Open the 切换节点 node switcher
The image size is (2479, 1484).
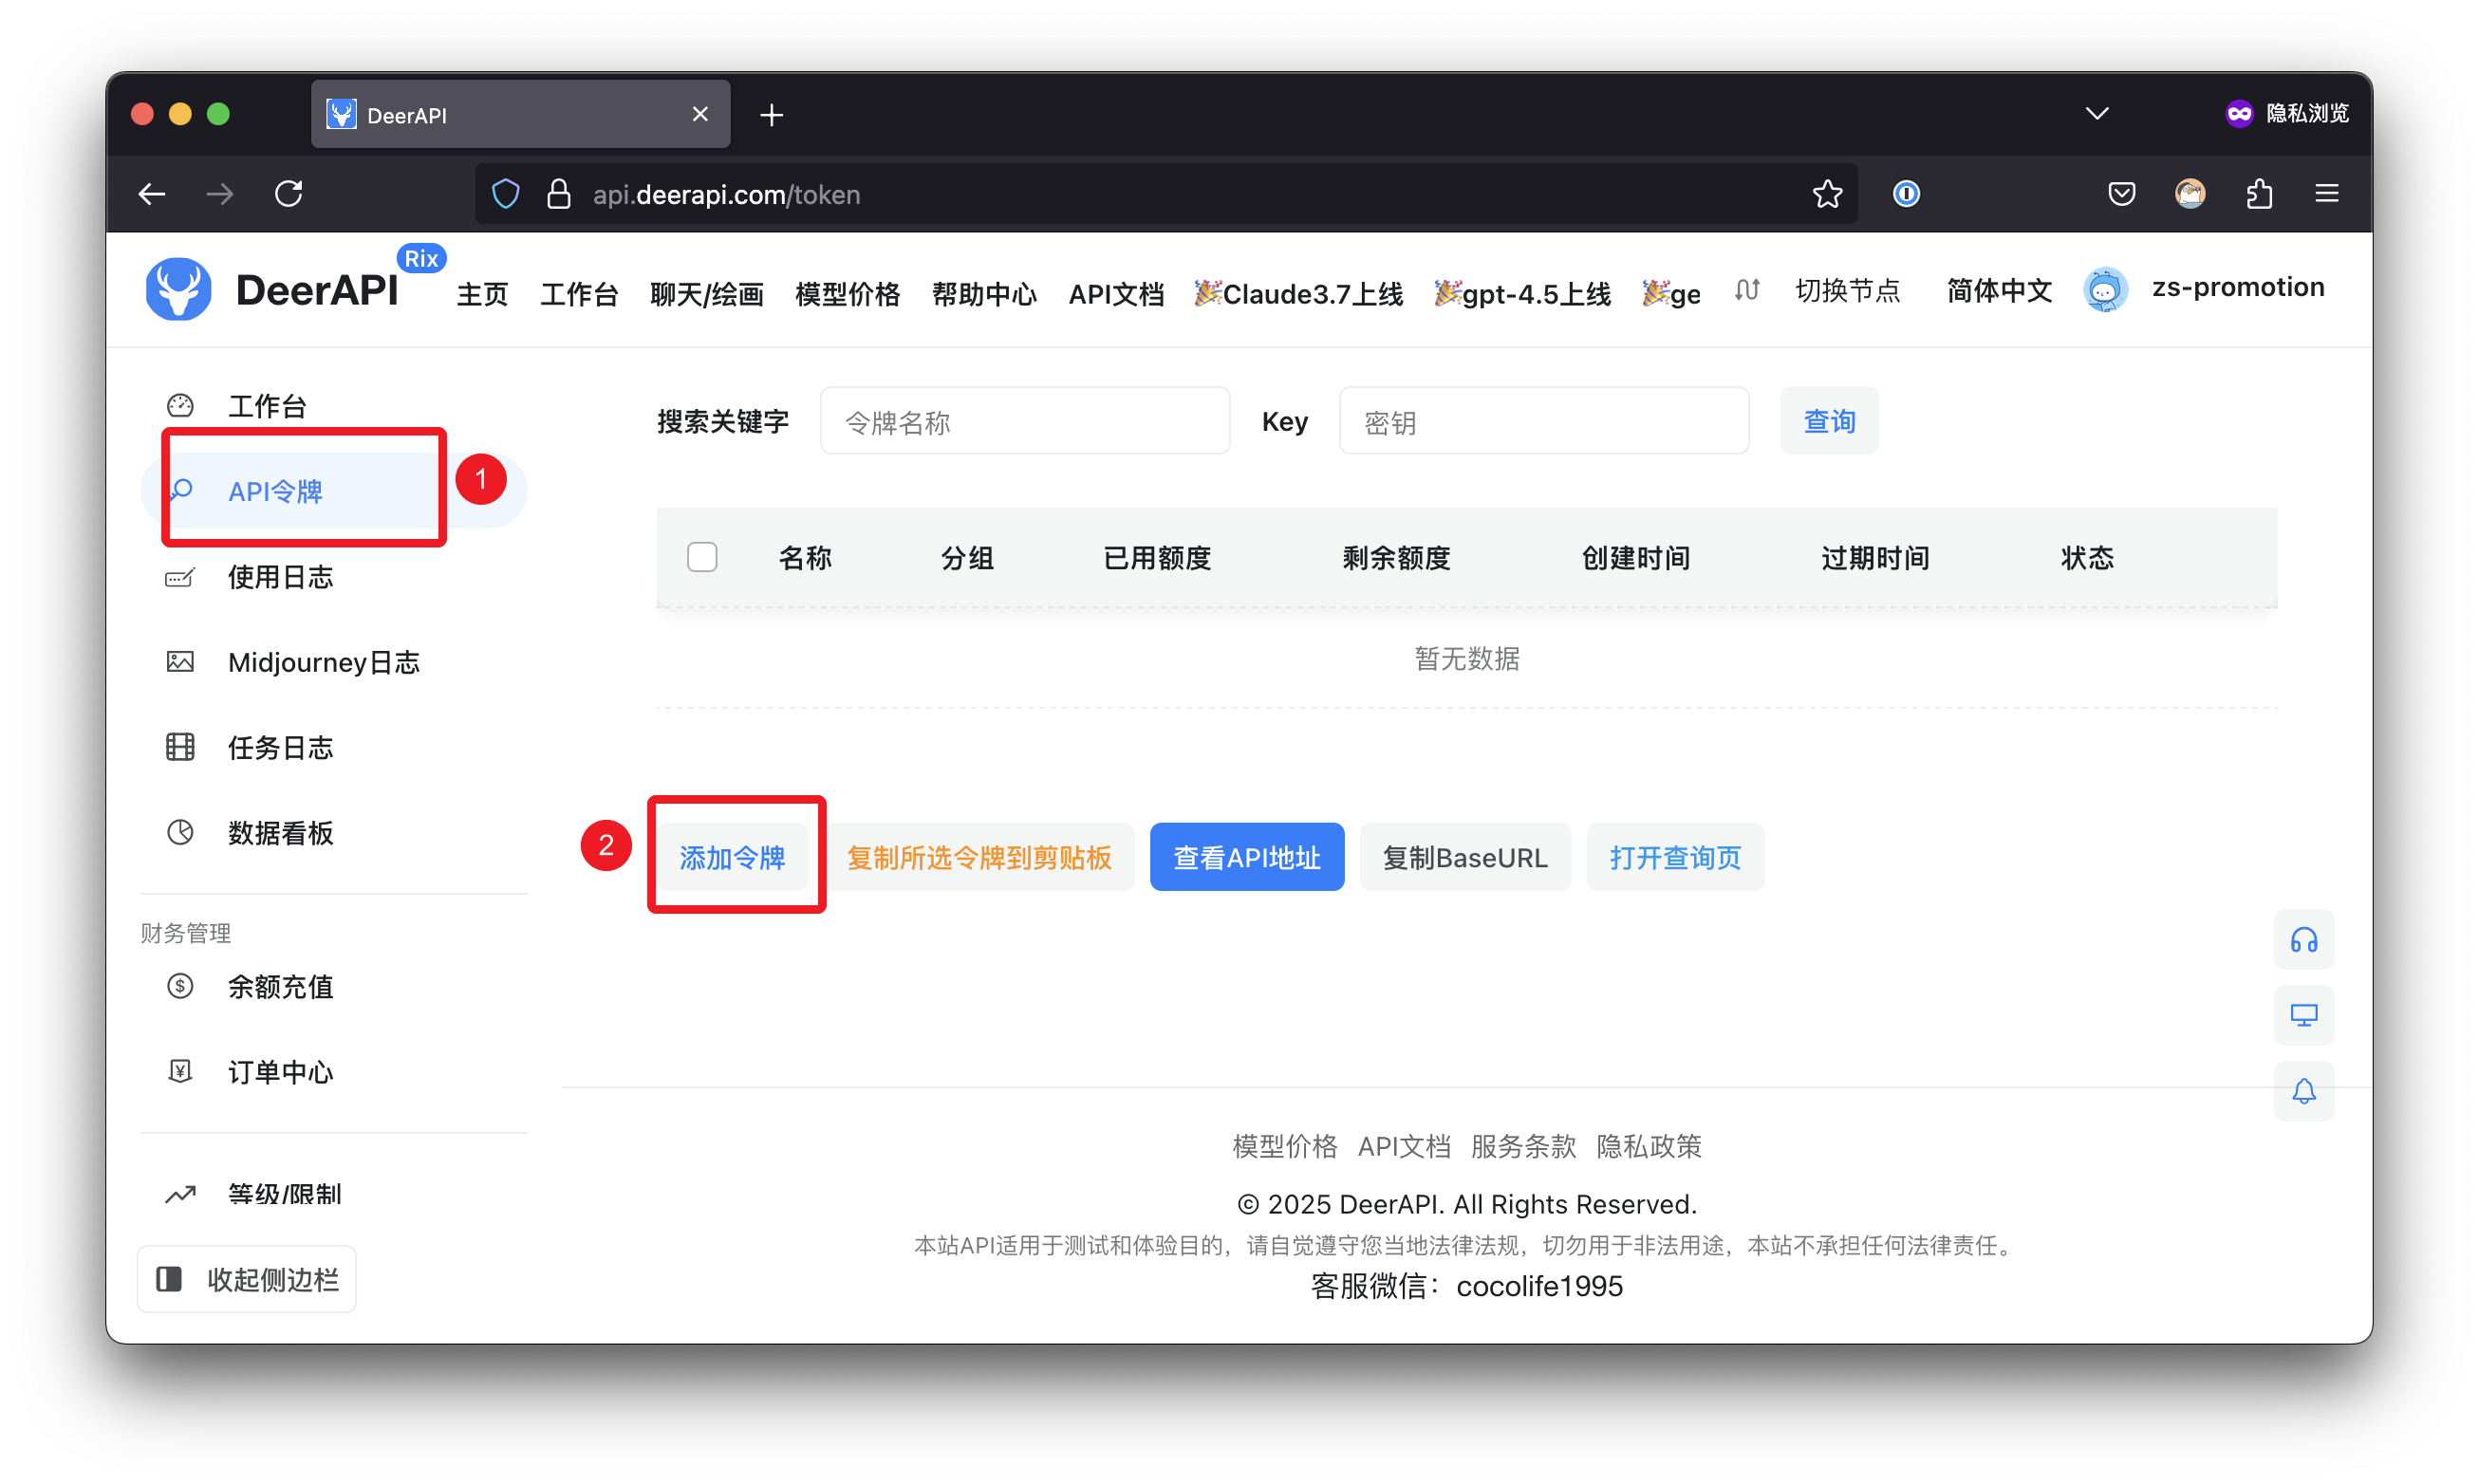(x=1818, y=291)
